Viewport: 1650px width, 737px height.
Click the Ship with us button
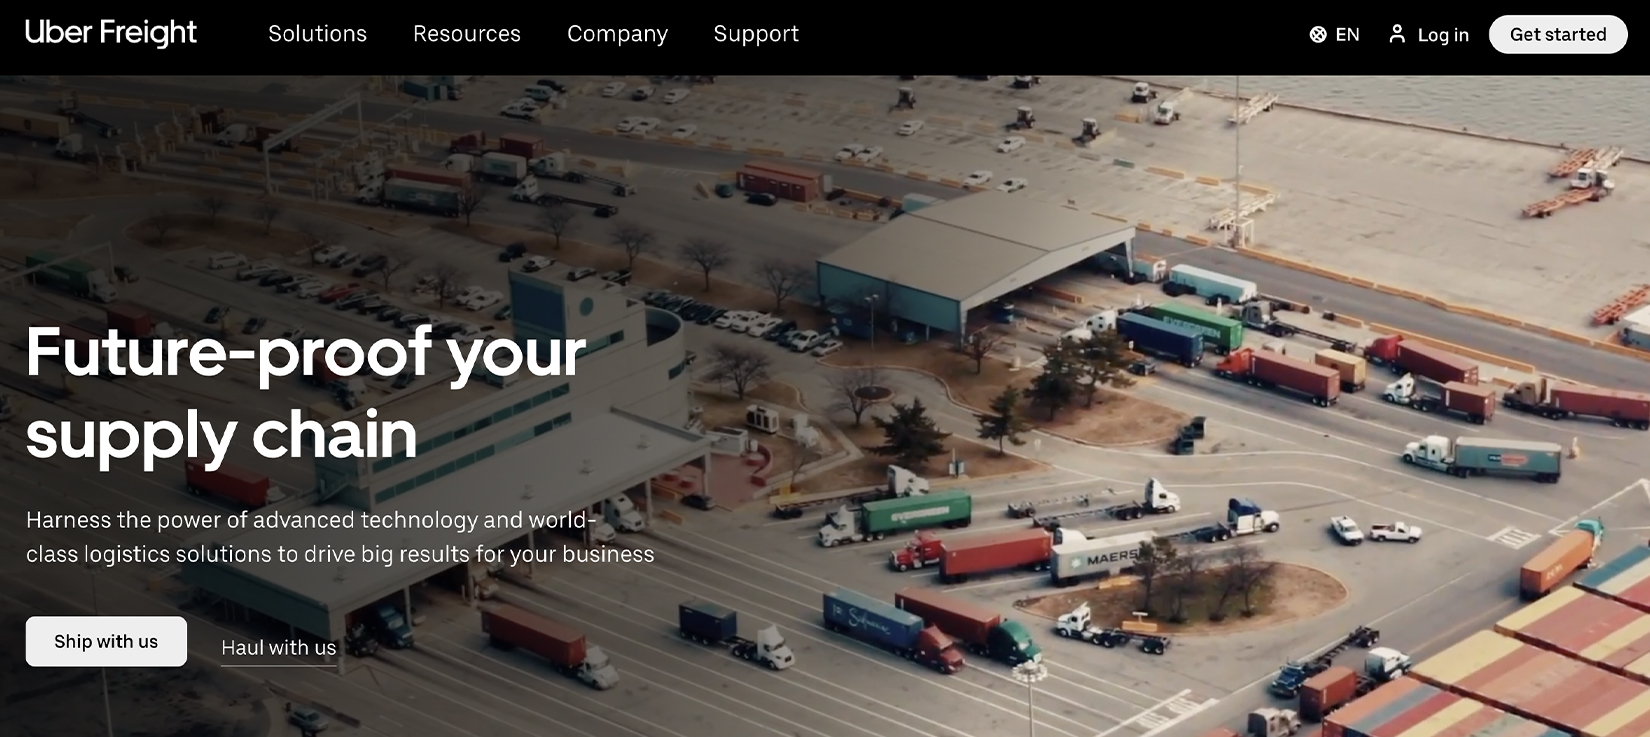106,641
